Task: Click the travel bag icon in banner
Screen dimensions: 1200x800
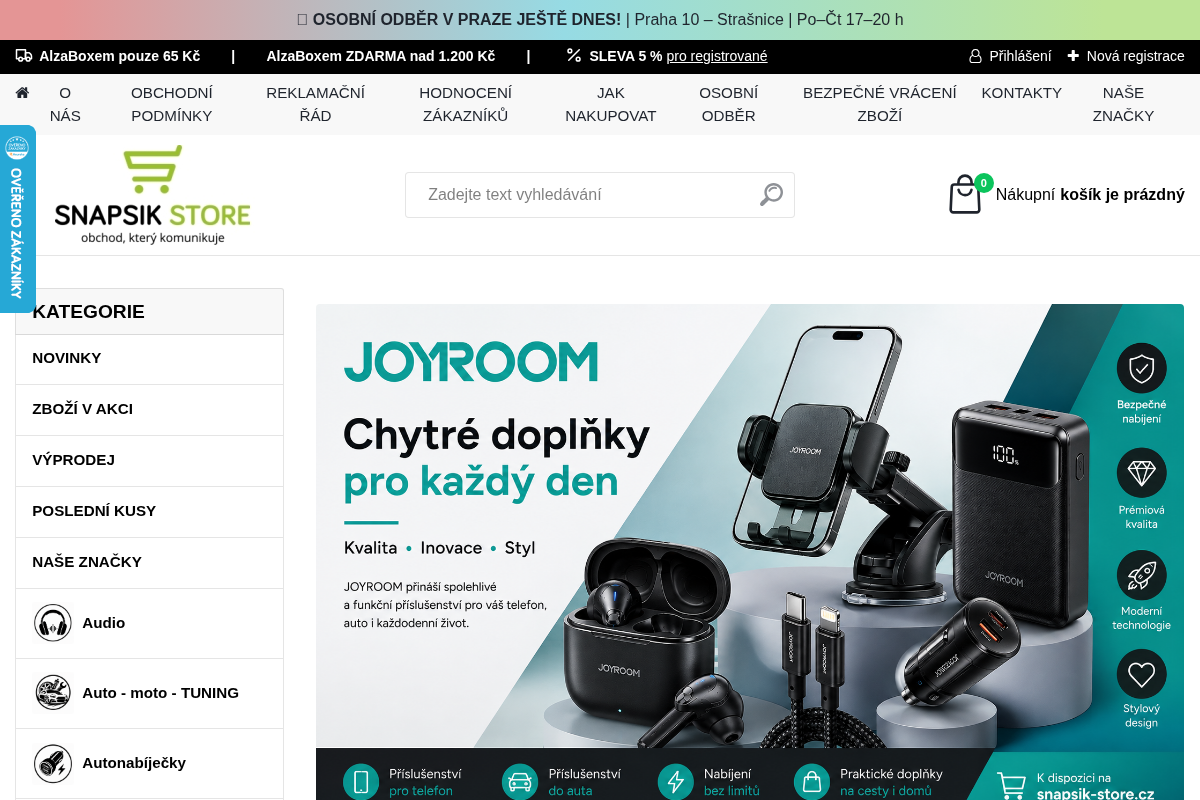Action: 812,782
